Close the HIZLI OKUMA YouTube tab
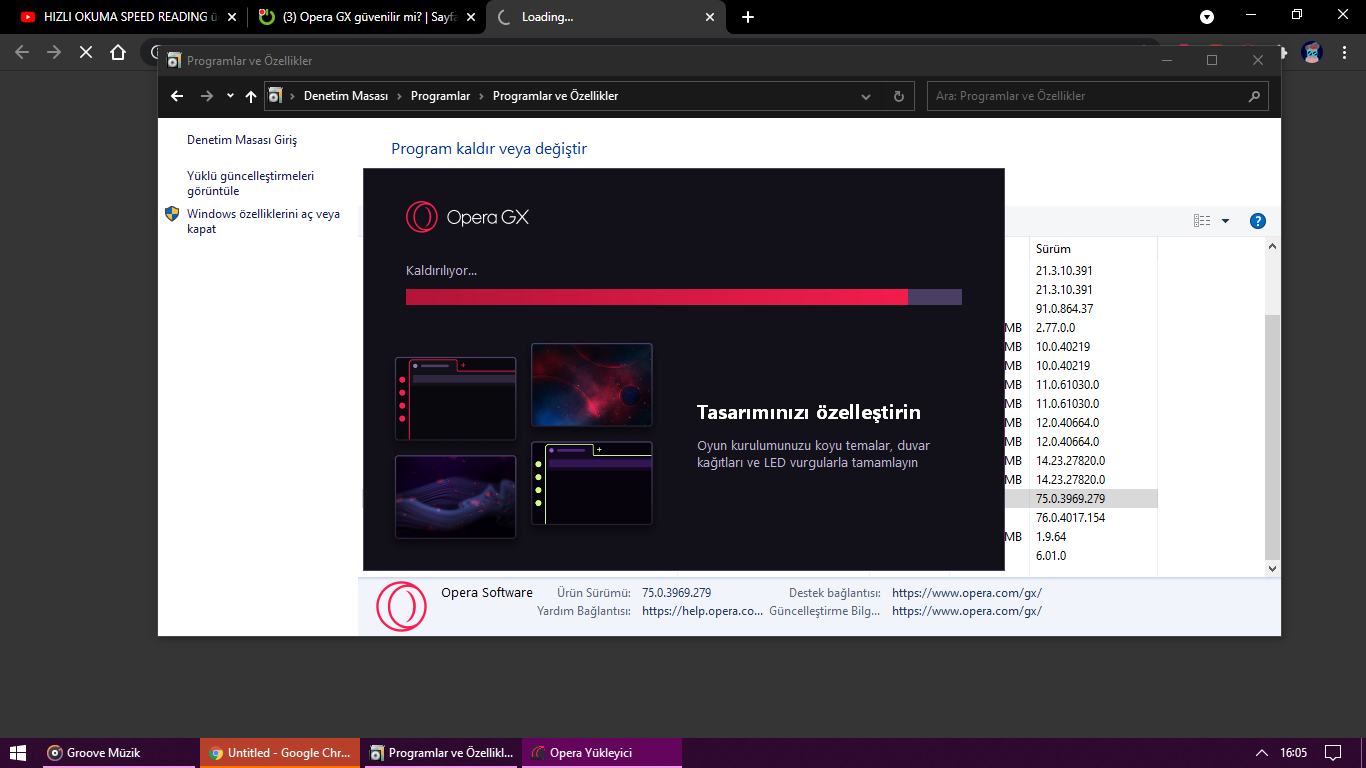The width and height of the screenshot is (1366, 768). [232, 17]
